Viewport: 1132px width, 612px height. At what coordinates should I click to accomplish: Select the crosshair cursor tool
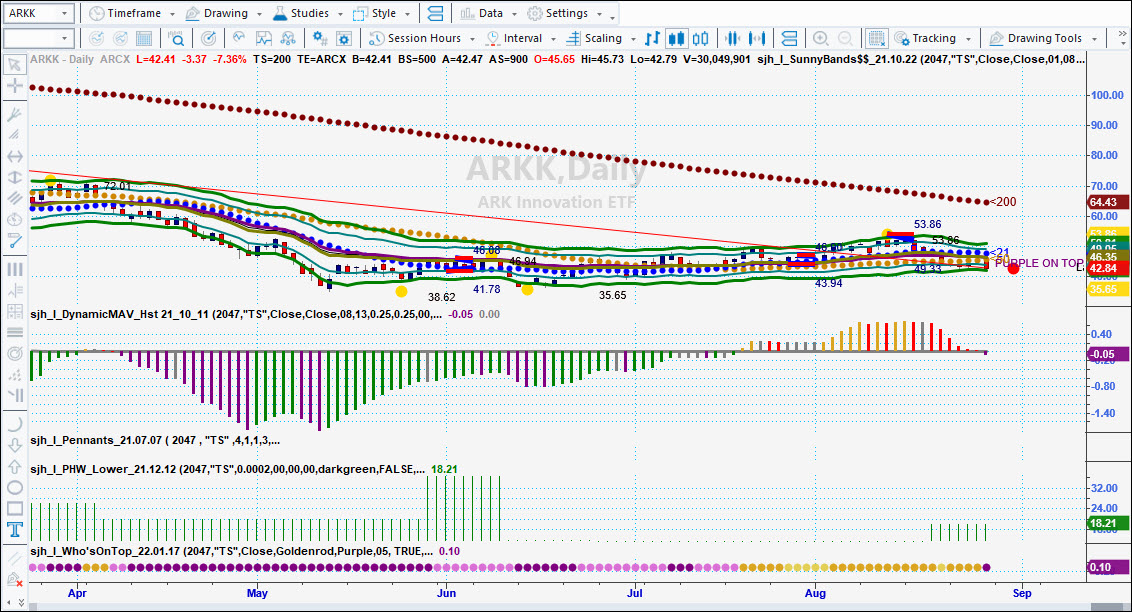point(14,87)
